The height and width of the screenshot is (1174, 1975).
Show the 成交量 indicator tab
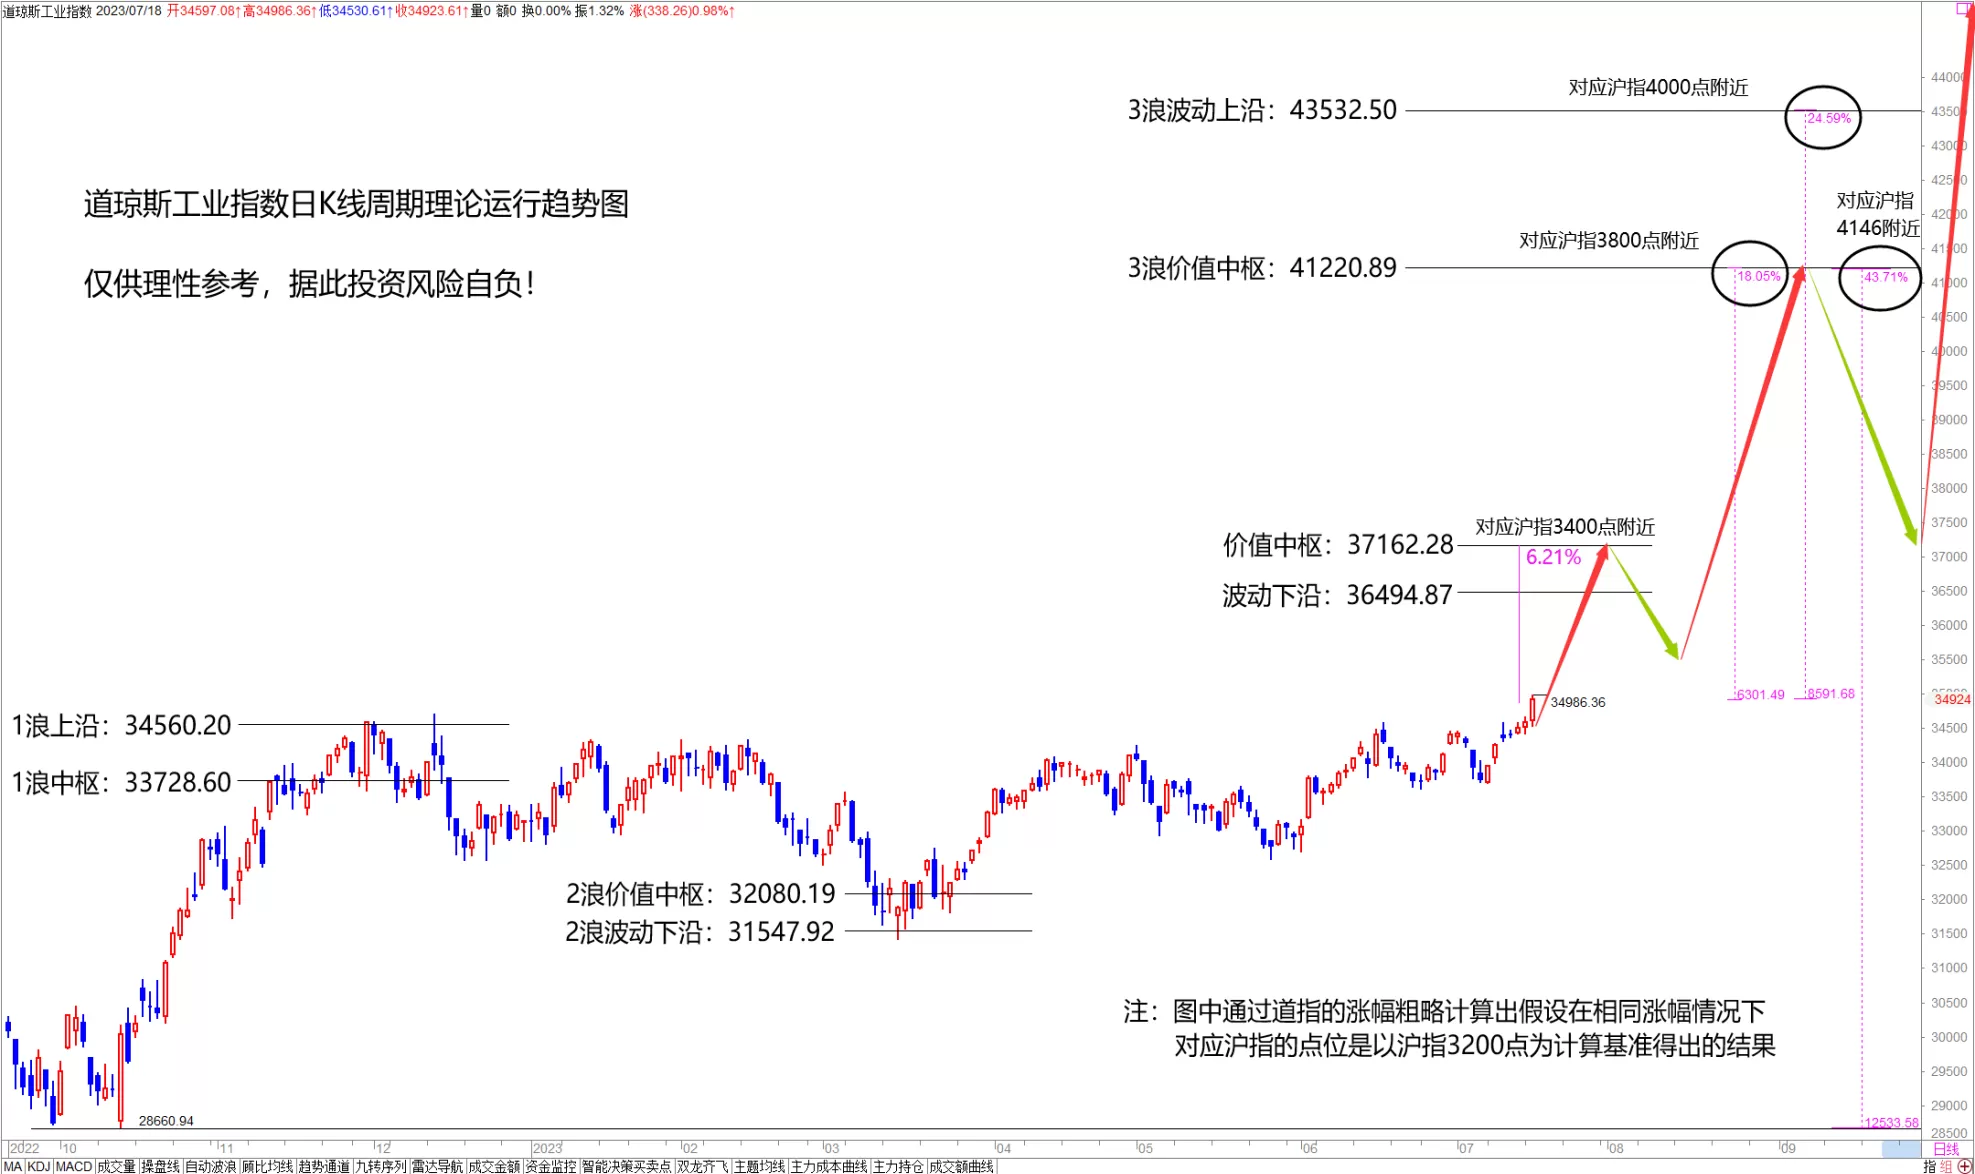[x=116, y=1166]
